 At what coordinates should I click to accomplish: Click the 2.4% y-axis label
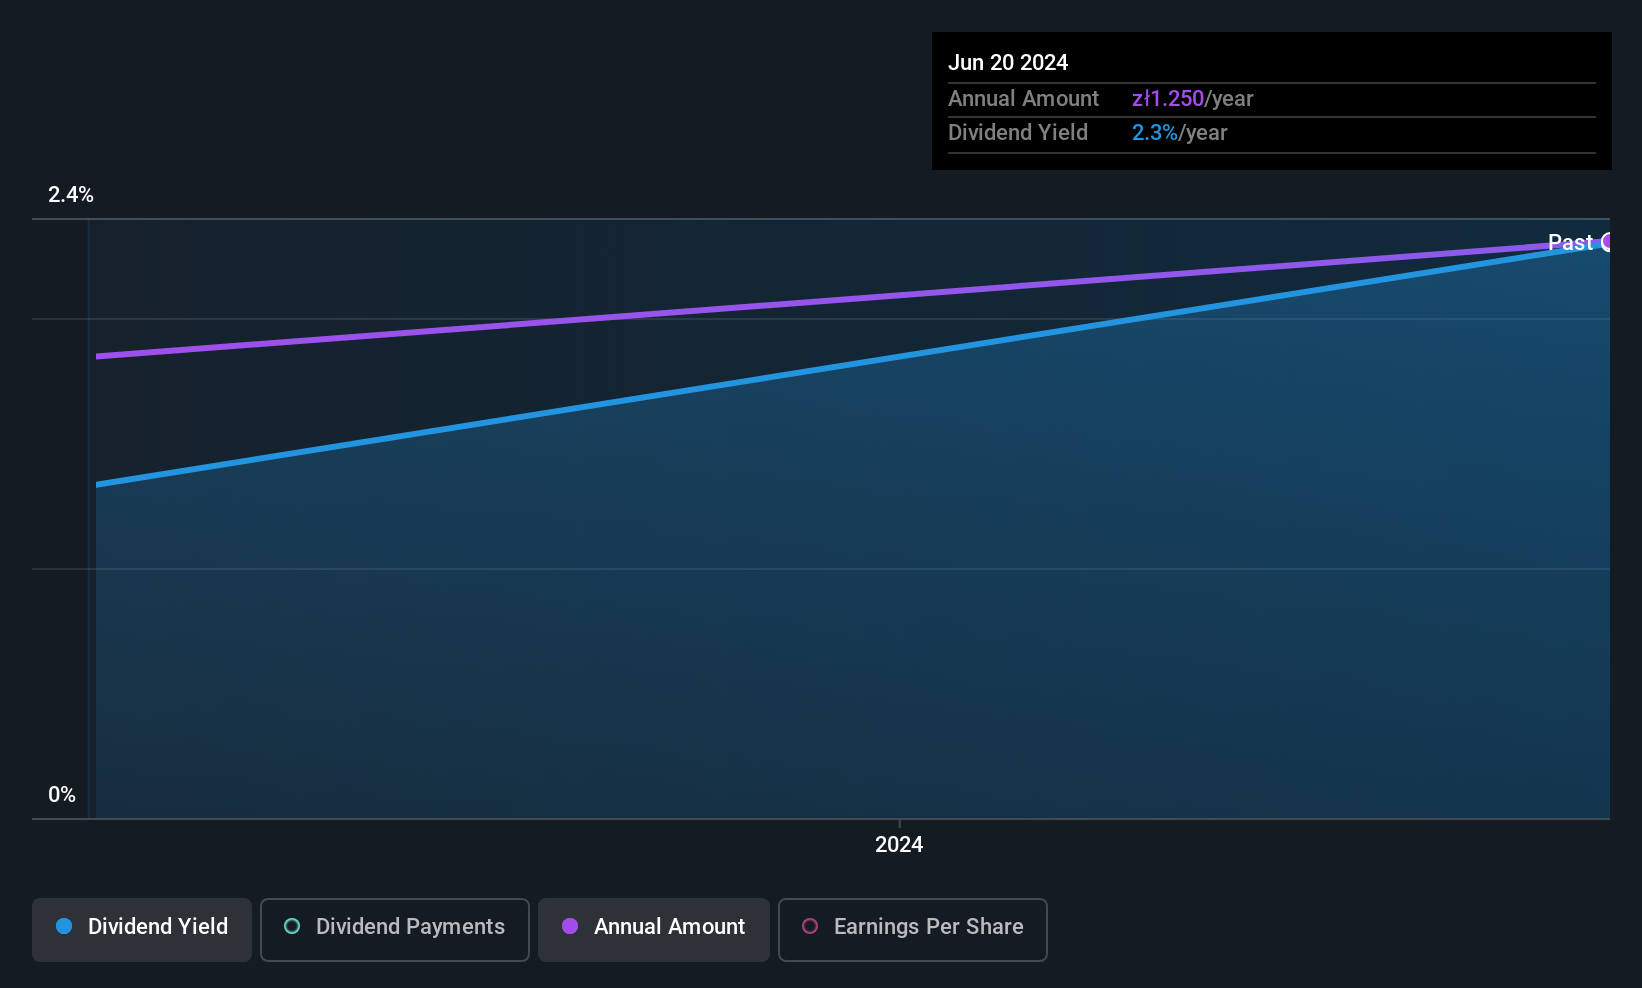point(71,194)
